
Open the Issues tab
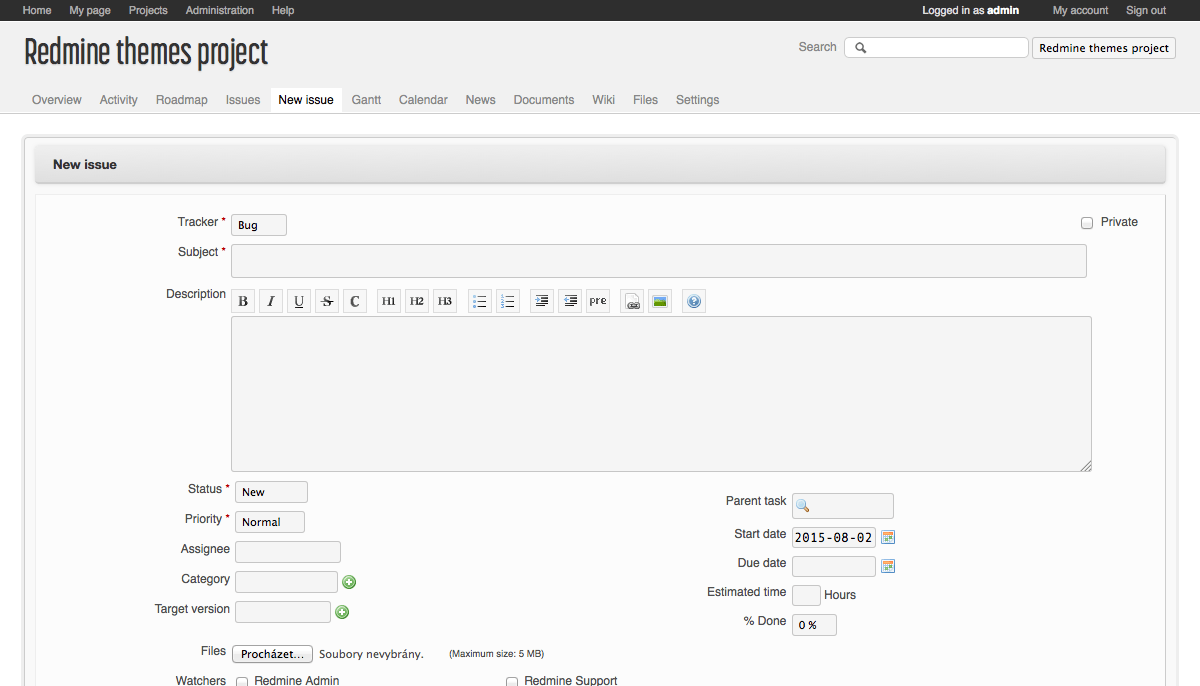243,100
